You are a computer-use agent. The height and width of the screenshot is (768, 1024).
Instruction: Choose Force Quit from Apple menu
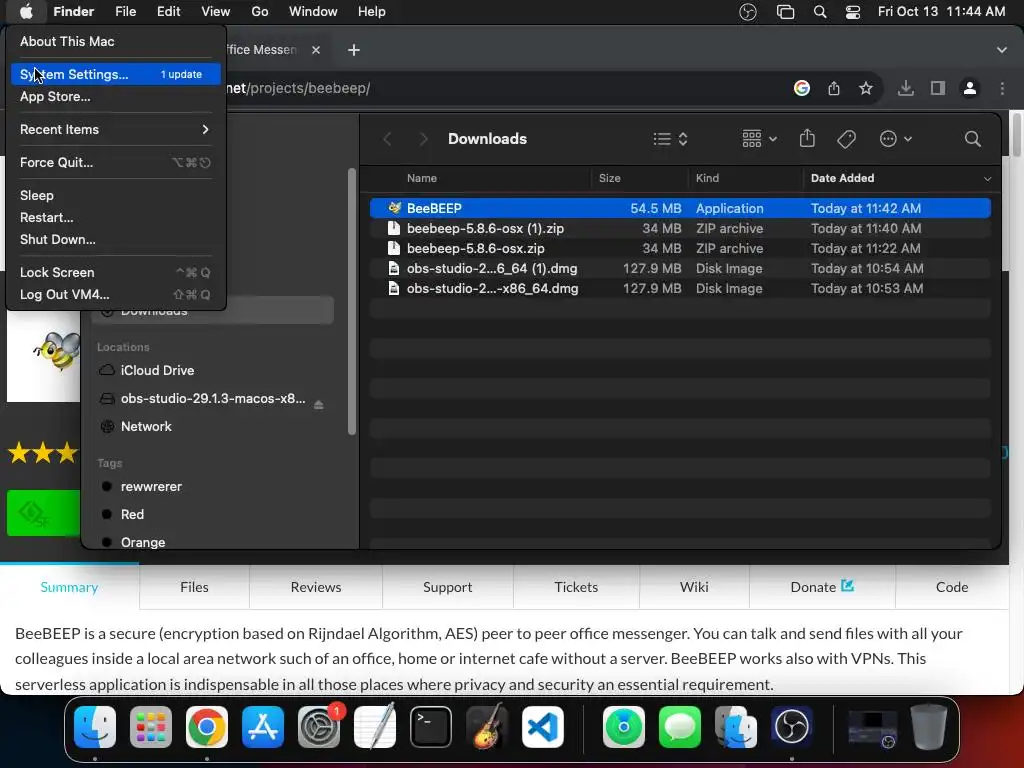116,163
